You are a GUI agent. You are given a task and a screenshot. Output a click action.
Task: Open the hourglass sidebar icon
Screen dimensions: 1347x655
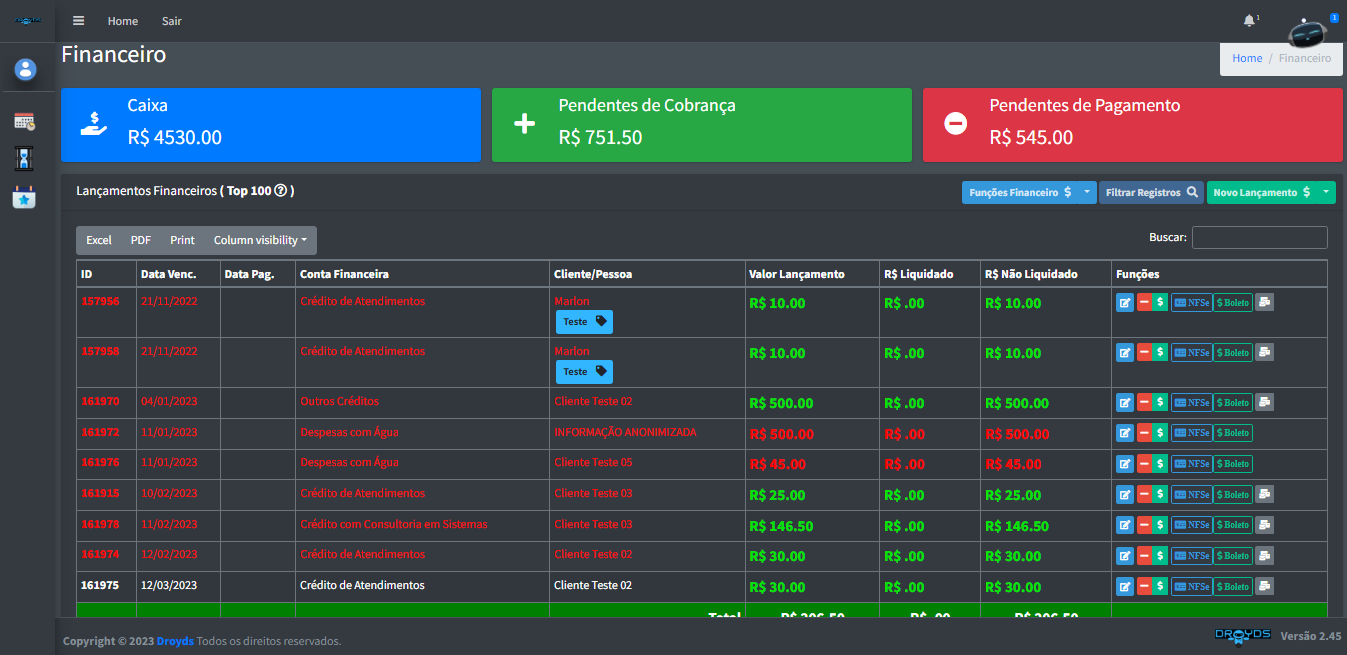coord(25,158)
